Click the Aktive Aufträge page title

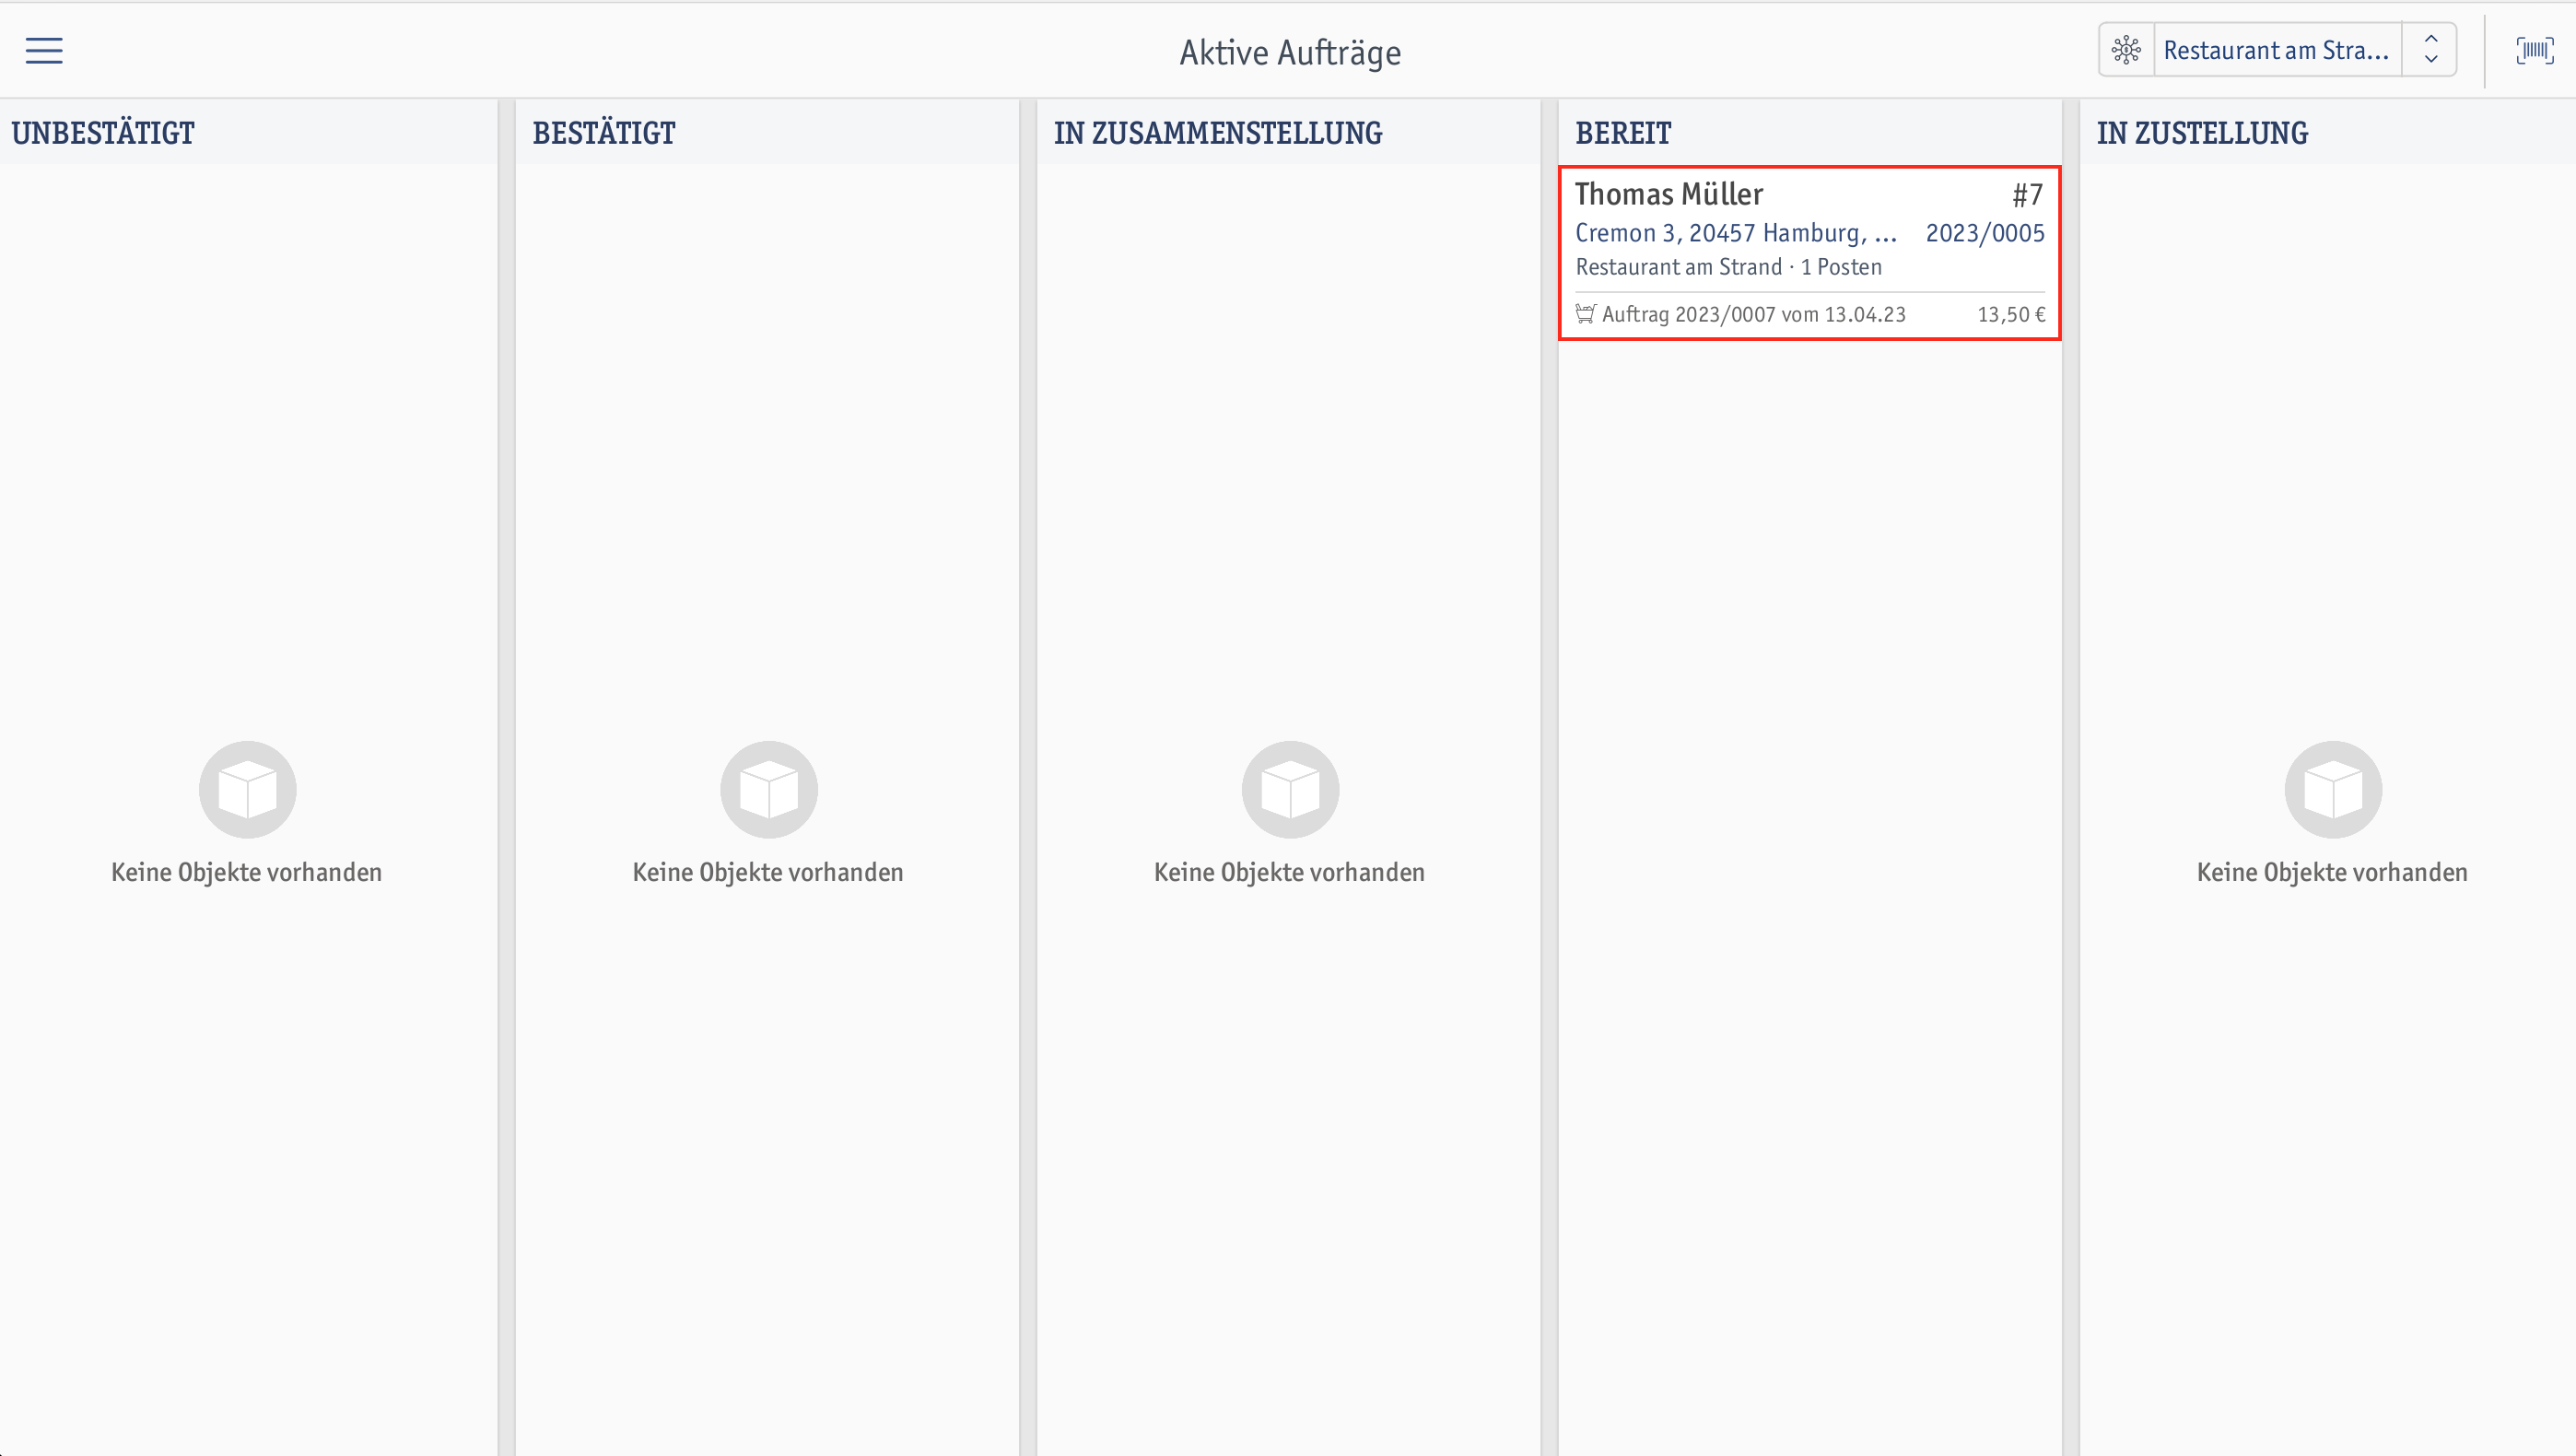tap(1290, 52)
